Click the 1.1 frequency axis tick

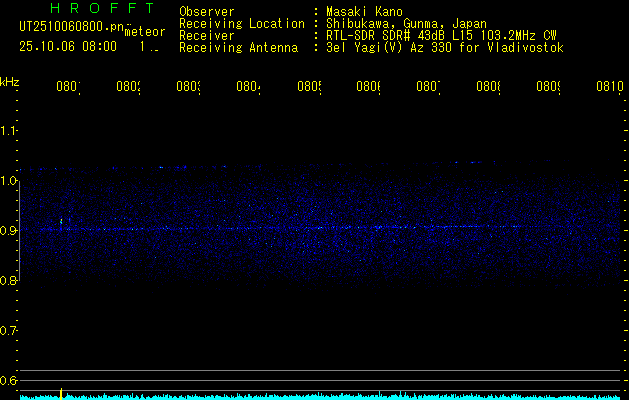click(x=9, y=131)
